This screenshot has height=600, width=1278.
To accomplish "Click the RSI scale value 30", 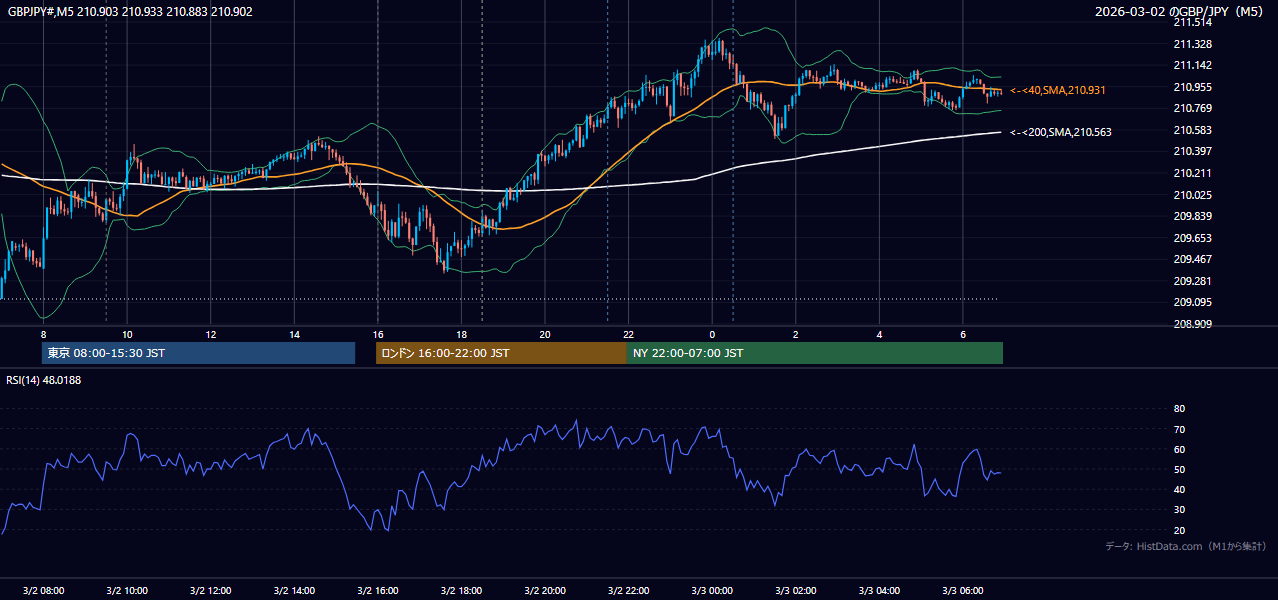I will tap(1179, 510).
